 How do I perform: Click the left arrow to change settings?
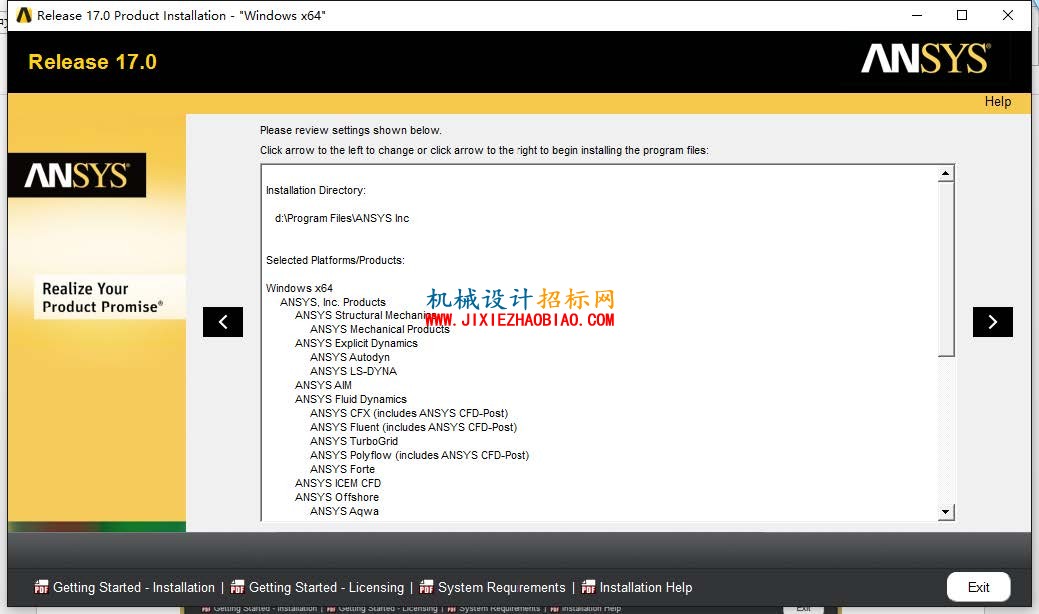223,322
